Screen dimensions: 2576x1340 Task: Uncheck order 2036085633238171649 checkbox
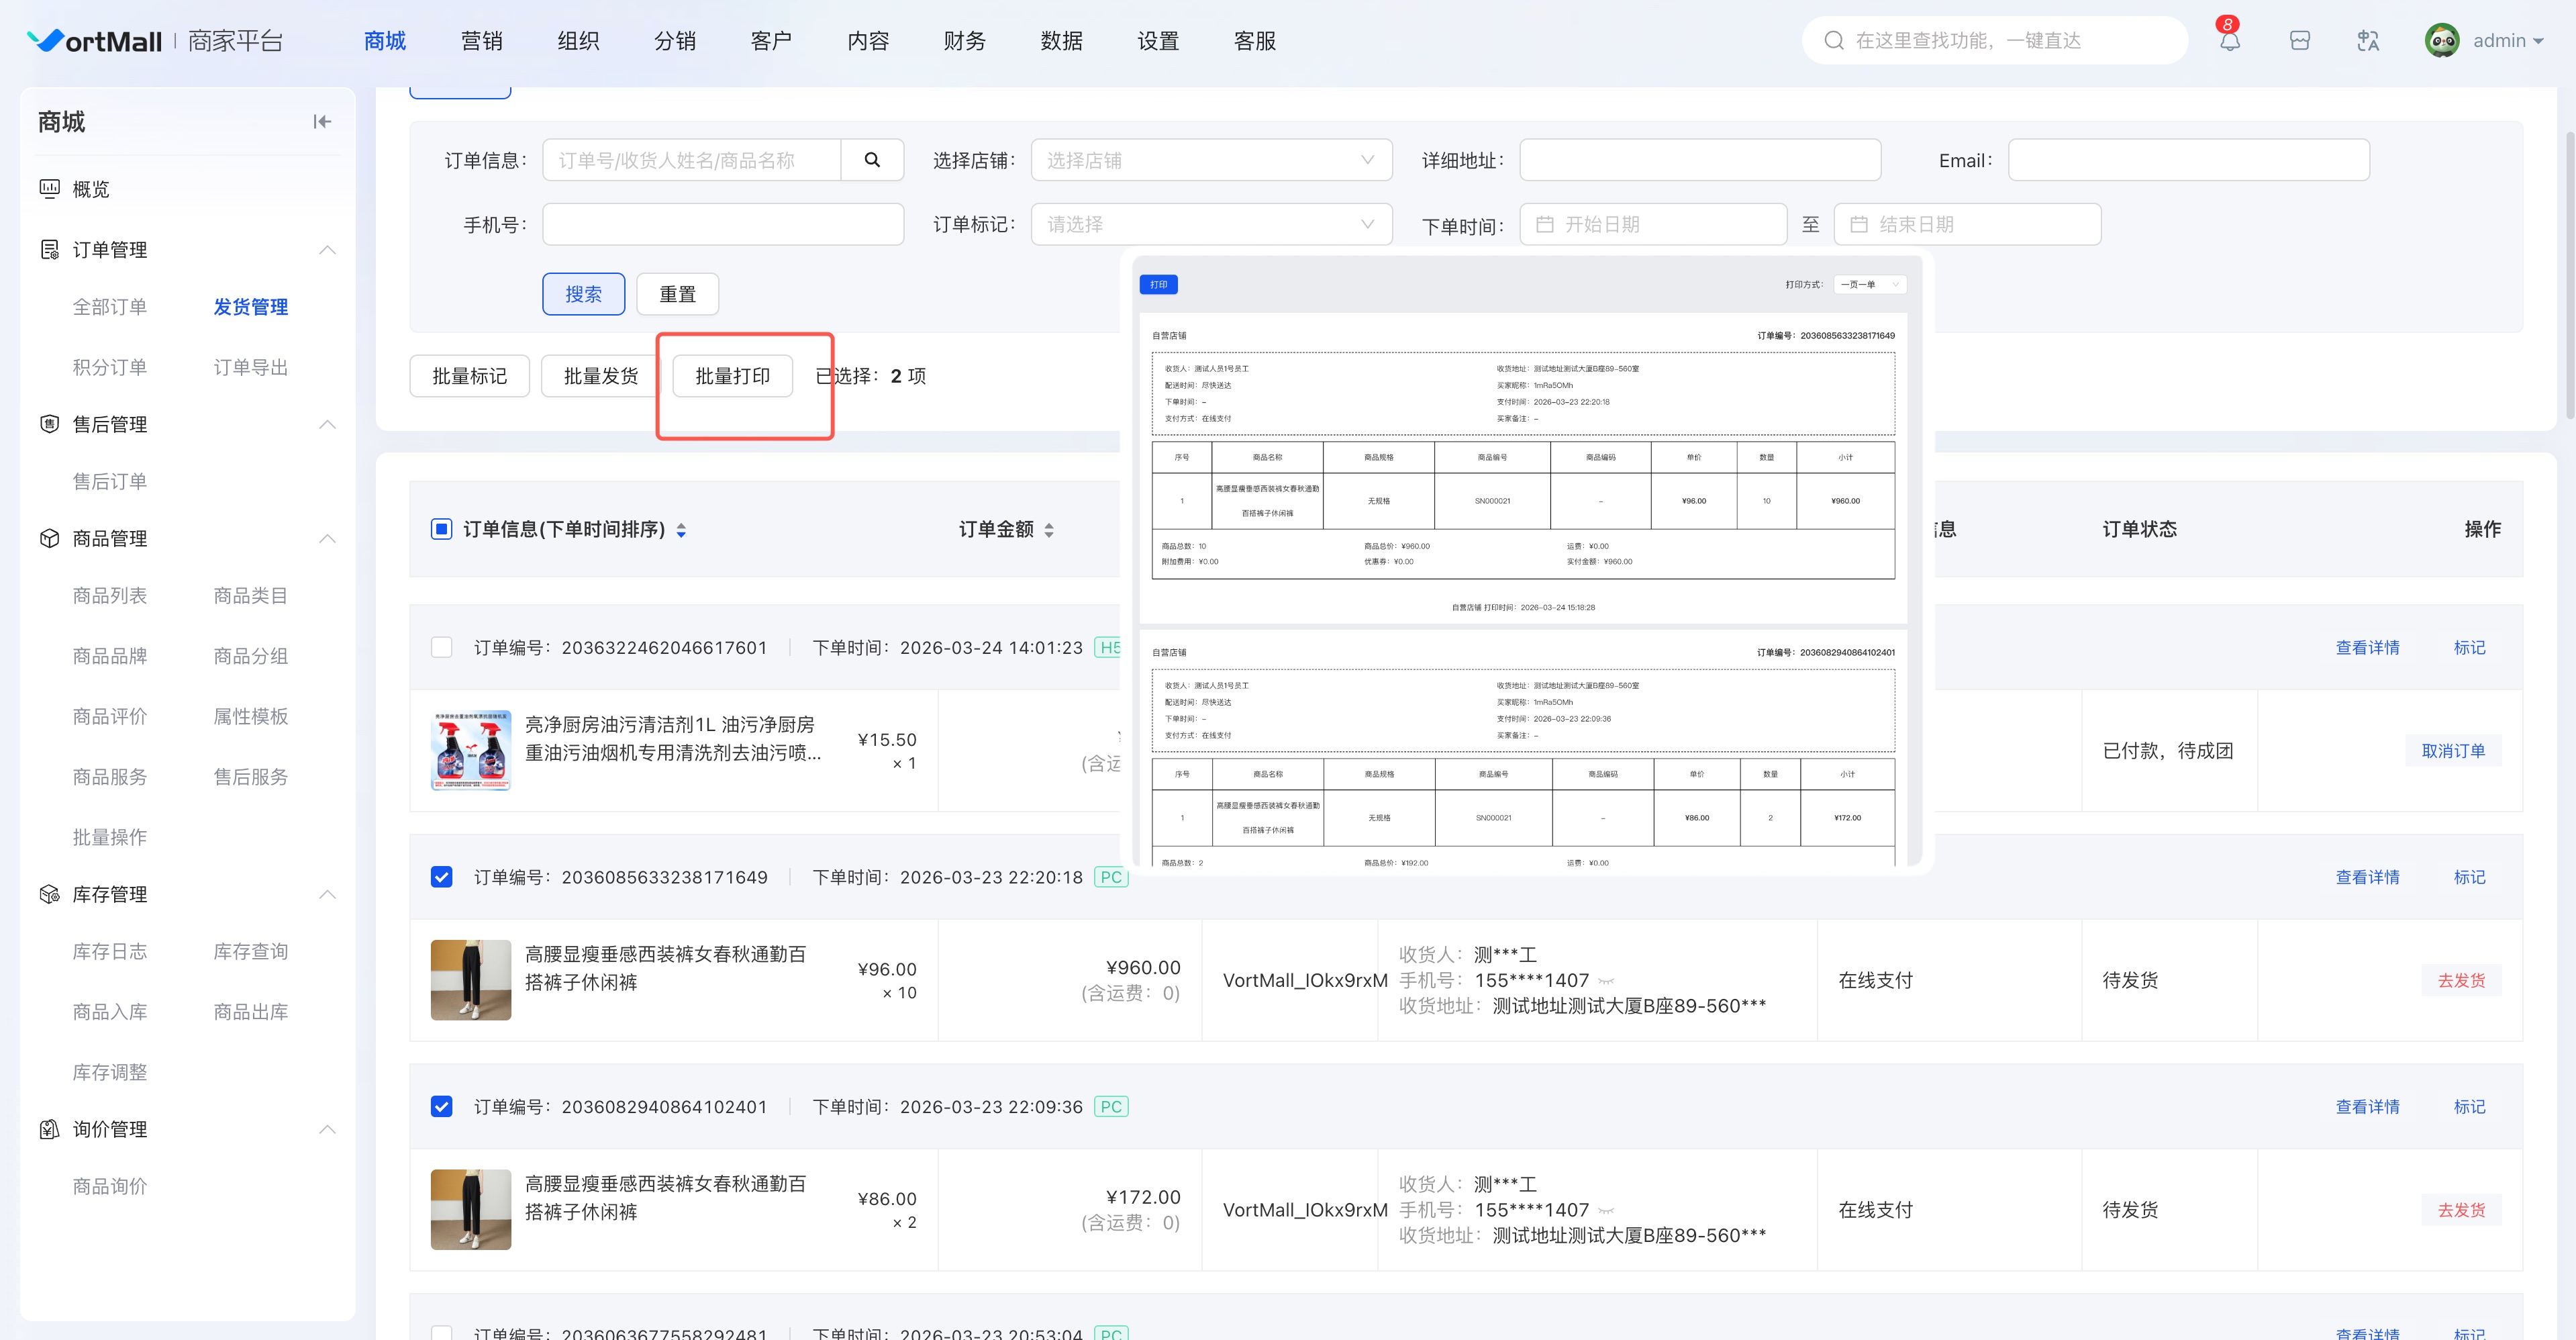point(441,877)
